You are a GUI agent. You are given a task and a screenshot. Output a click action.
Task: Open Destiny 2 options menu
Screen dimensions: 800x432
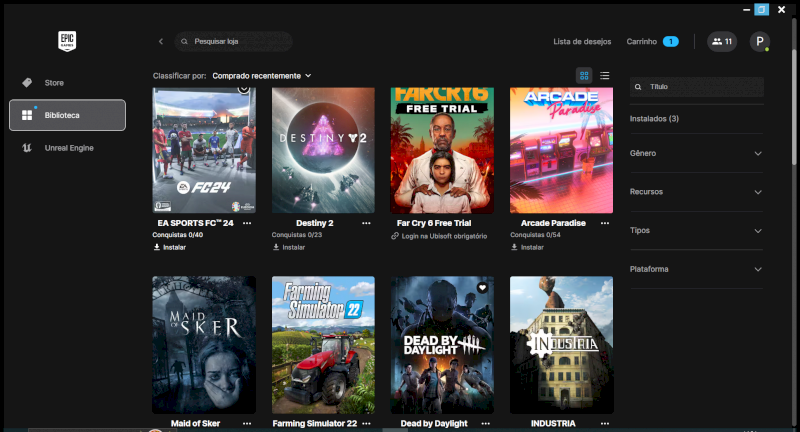coord(366,223)
